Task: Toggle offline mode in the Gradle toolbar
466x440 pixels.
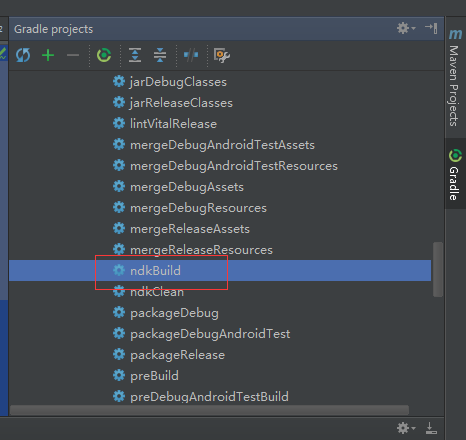Action: coord(191,55)
